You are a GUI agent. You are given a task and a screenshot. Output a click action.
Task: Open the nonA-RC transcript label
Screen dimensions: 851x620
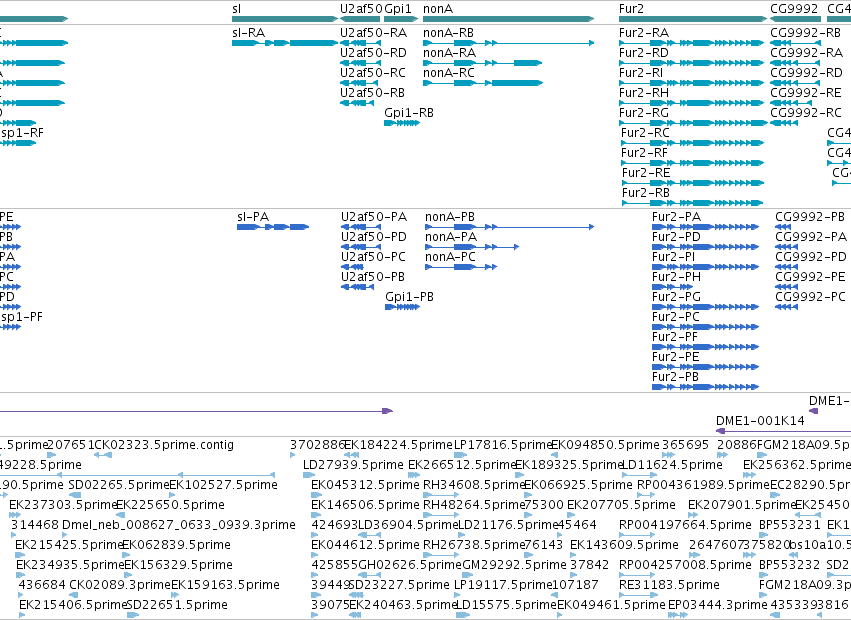click(x=449, y=73)
